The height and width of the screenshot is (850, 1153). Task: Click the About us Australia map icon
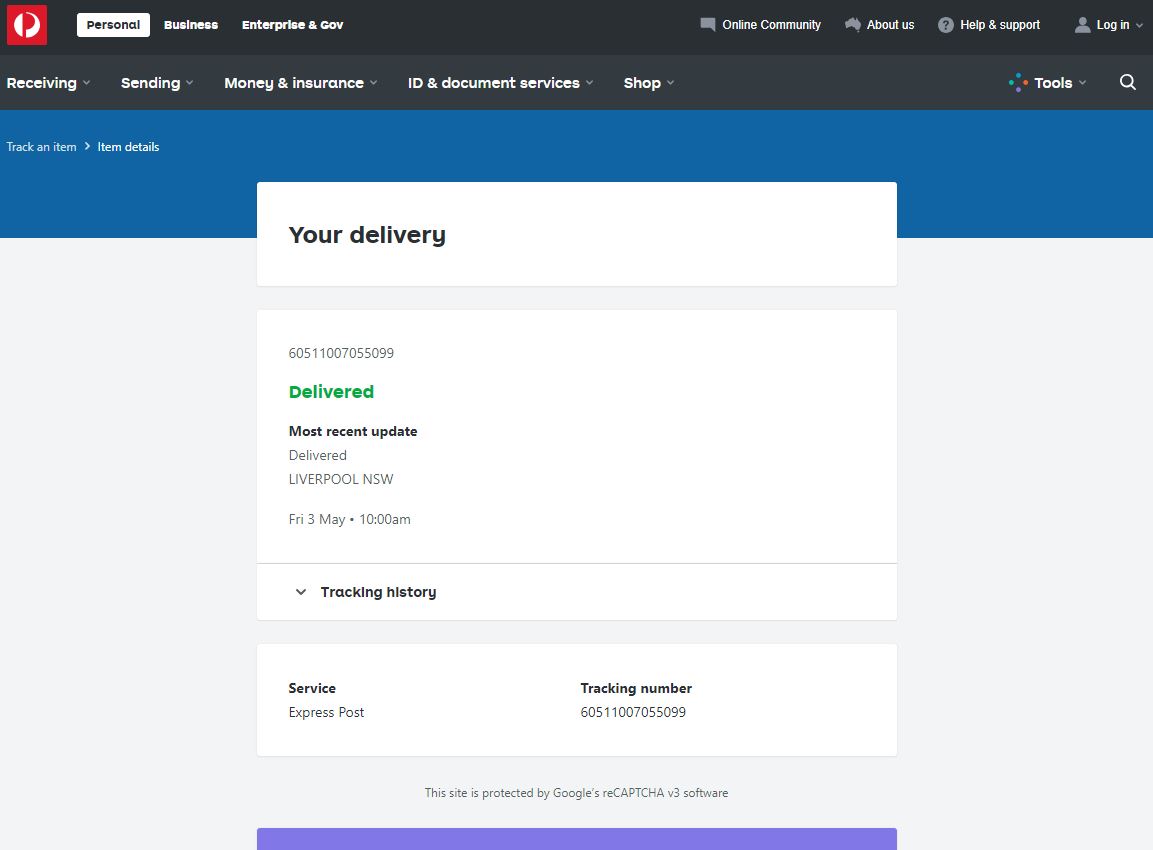pos(853,25)
